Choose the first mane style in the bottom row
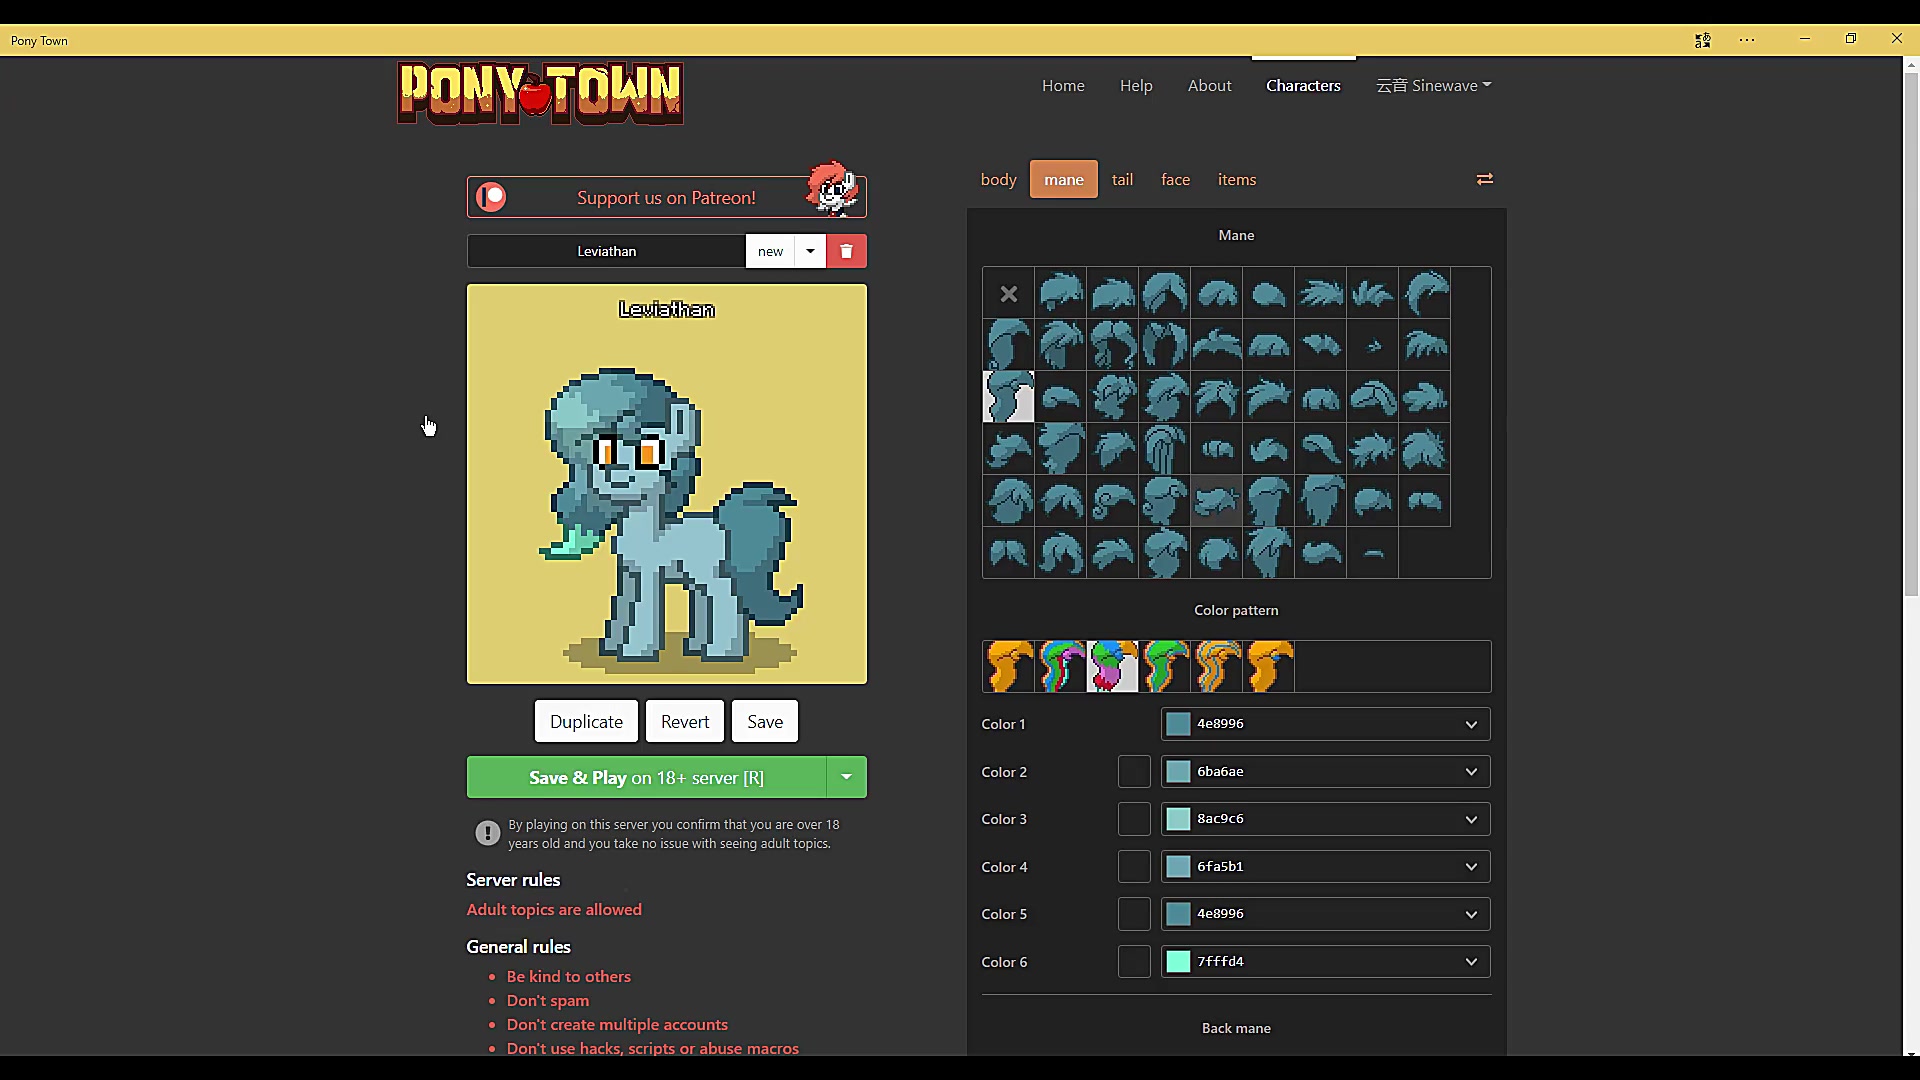1920x1080 pixels. click(1008, 553)
